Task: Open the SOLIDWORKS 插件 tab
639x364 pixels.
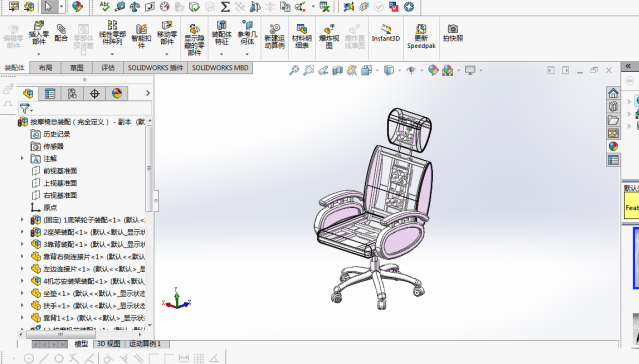Action: coord(155,68)
